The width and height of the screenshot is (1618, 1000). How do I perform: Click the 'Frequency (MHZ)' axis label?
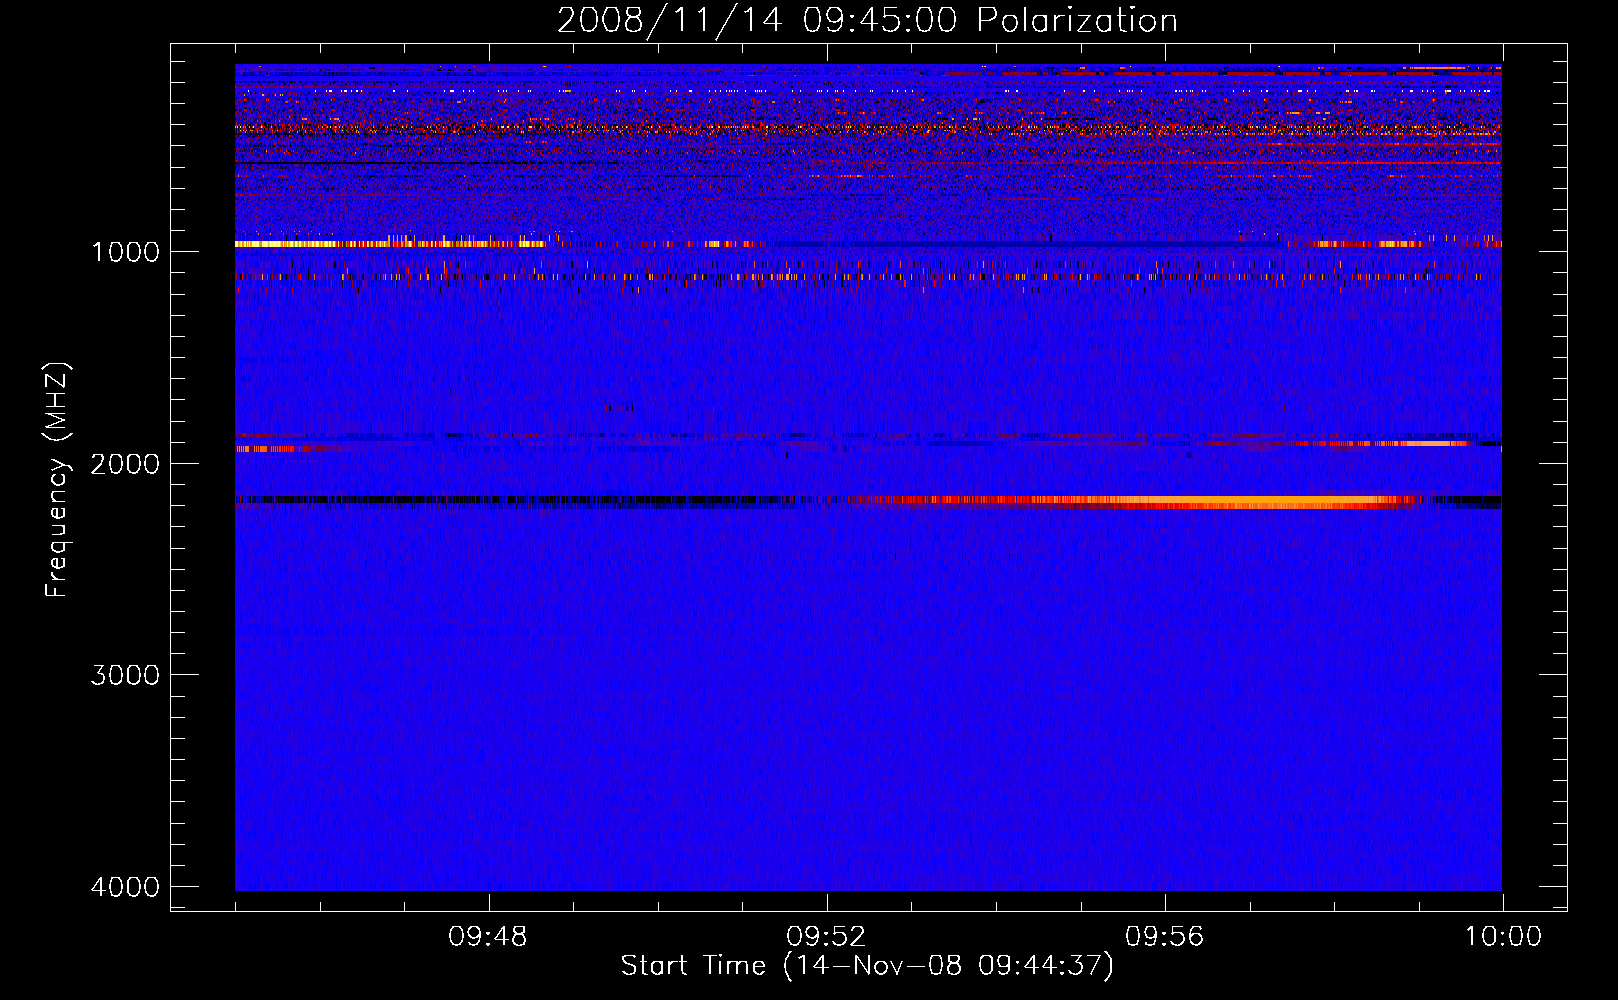(x=58, y=480)
